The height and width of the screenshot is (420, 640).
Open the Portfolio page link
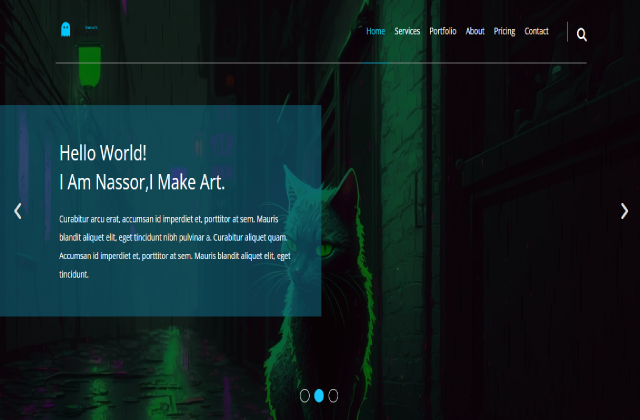pos(442,31)
